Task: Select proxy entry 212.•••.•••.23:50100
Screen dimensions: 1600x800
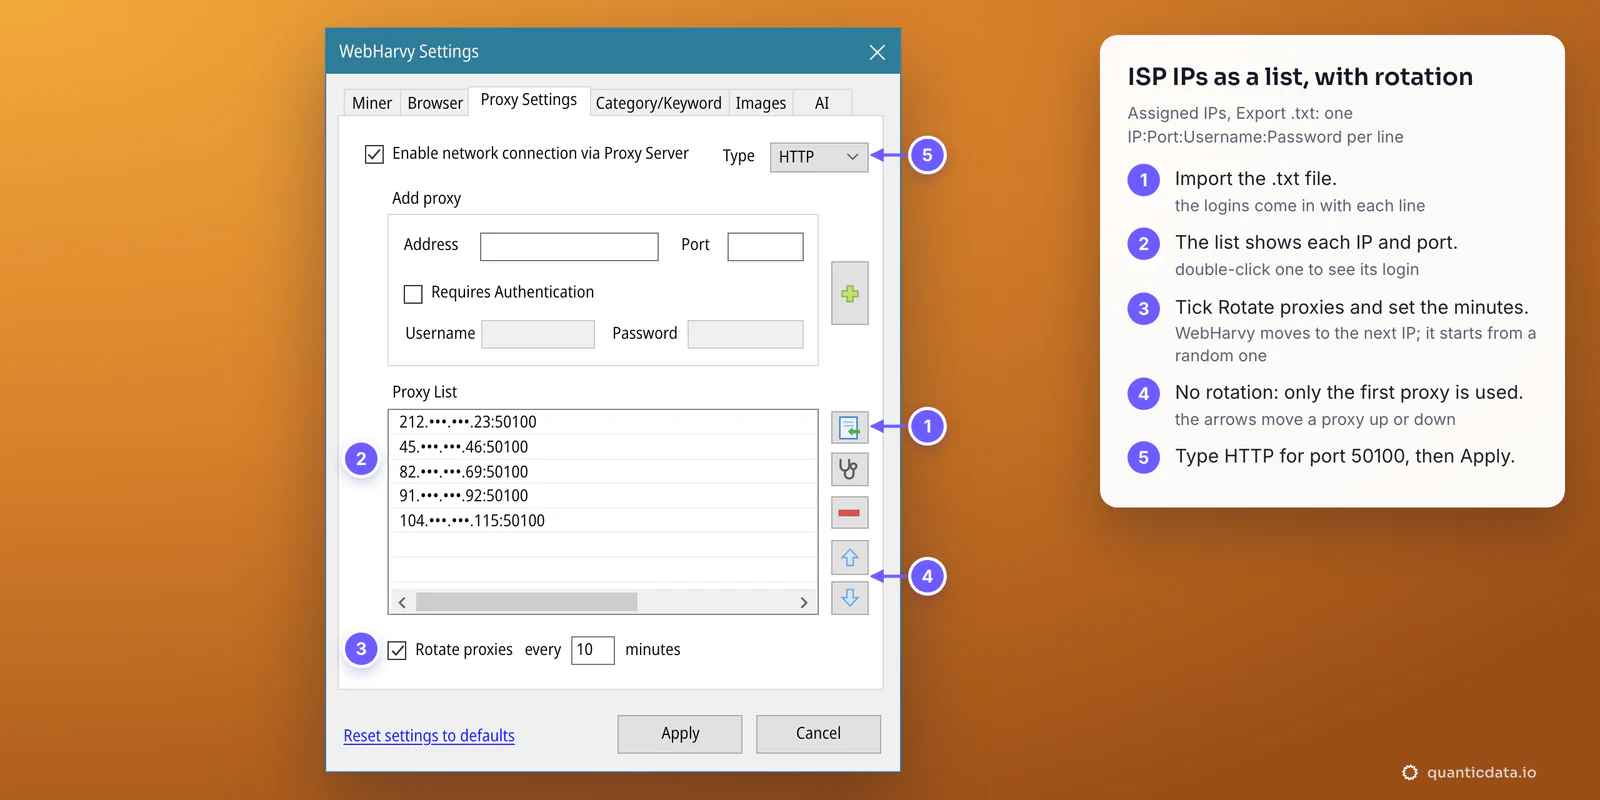Action: [603, 422]
